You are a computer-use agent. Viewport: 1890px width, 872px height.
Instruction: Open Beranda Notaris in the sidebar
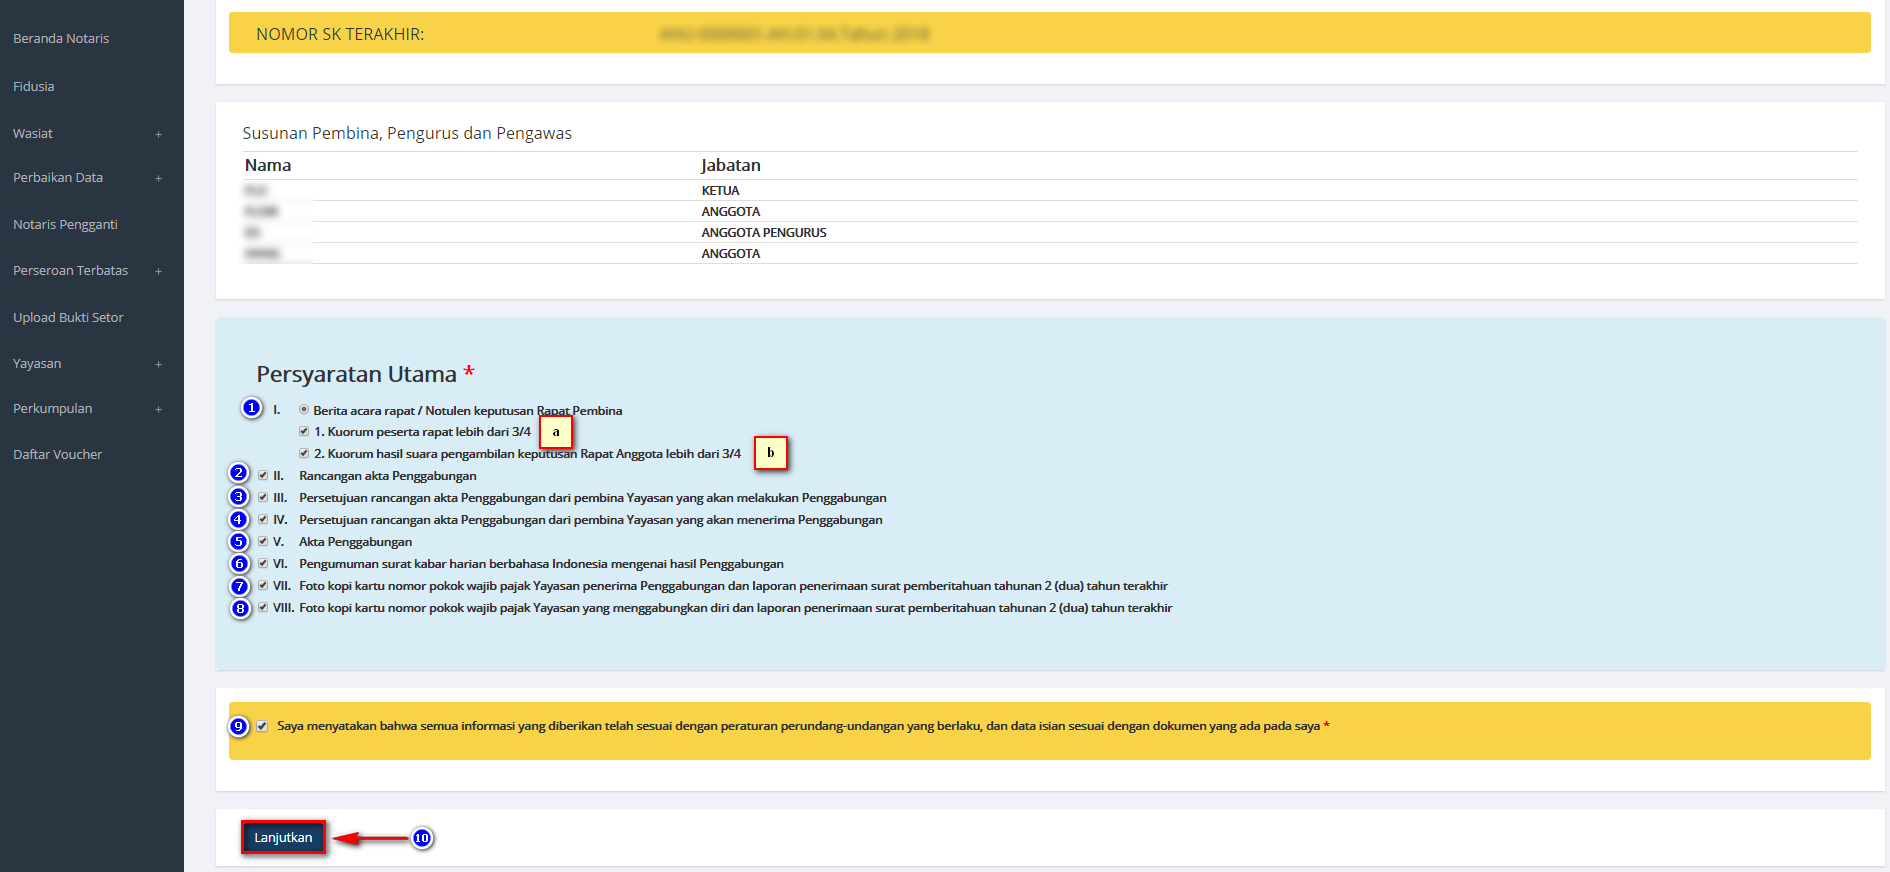pyautogui.click(x=61, y=39)
